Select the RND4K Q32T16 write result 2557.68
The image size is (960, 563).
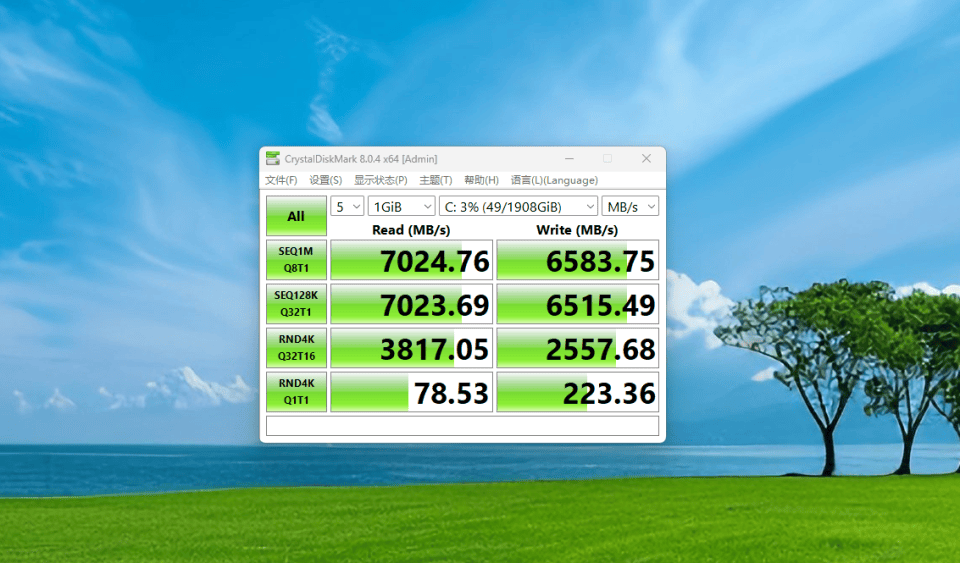point(577,348)
